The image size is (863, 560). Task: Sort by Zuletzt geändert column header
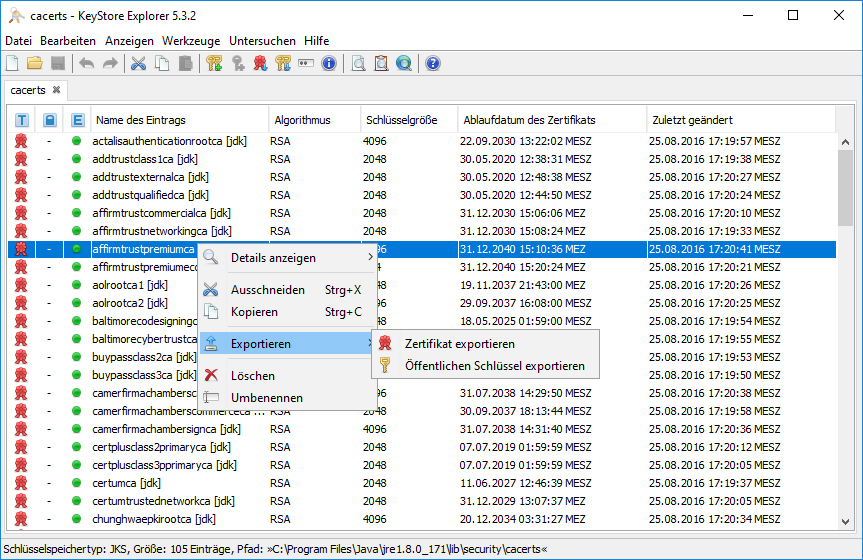741,120
